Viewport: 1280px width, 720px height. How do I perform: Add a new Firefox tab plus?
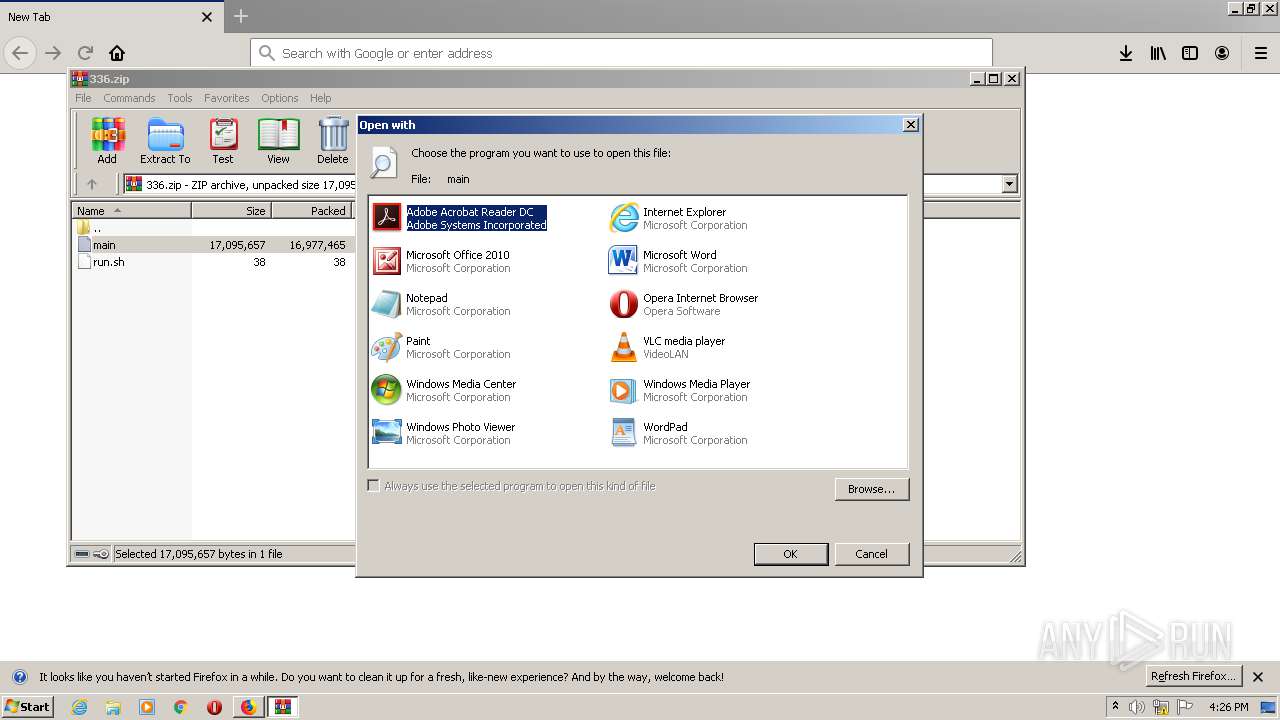pyautogui.click(x=241, y=16)
